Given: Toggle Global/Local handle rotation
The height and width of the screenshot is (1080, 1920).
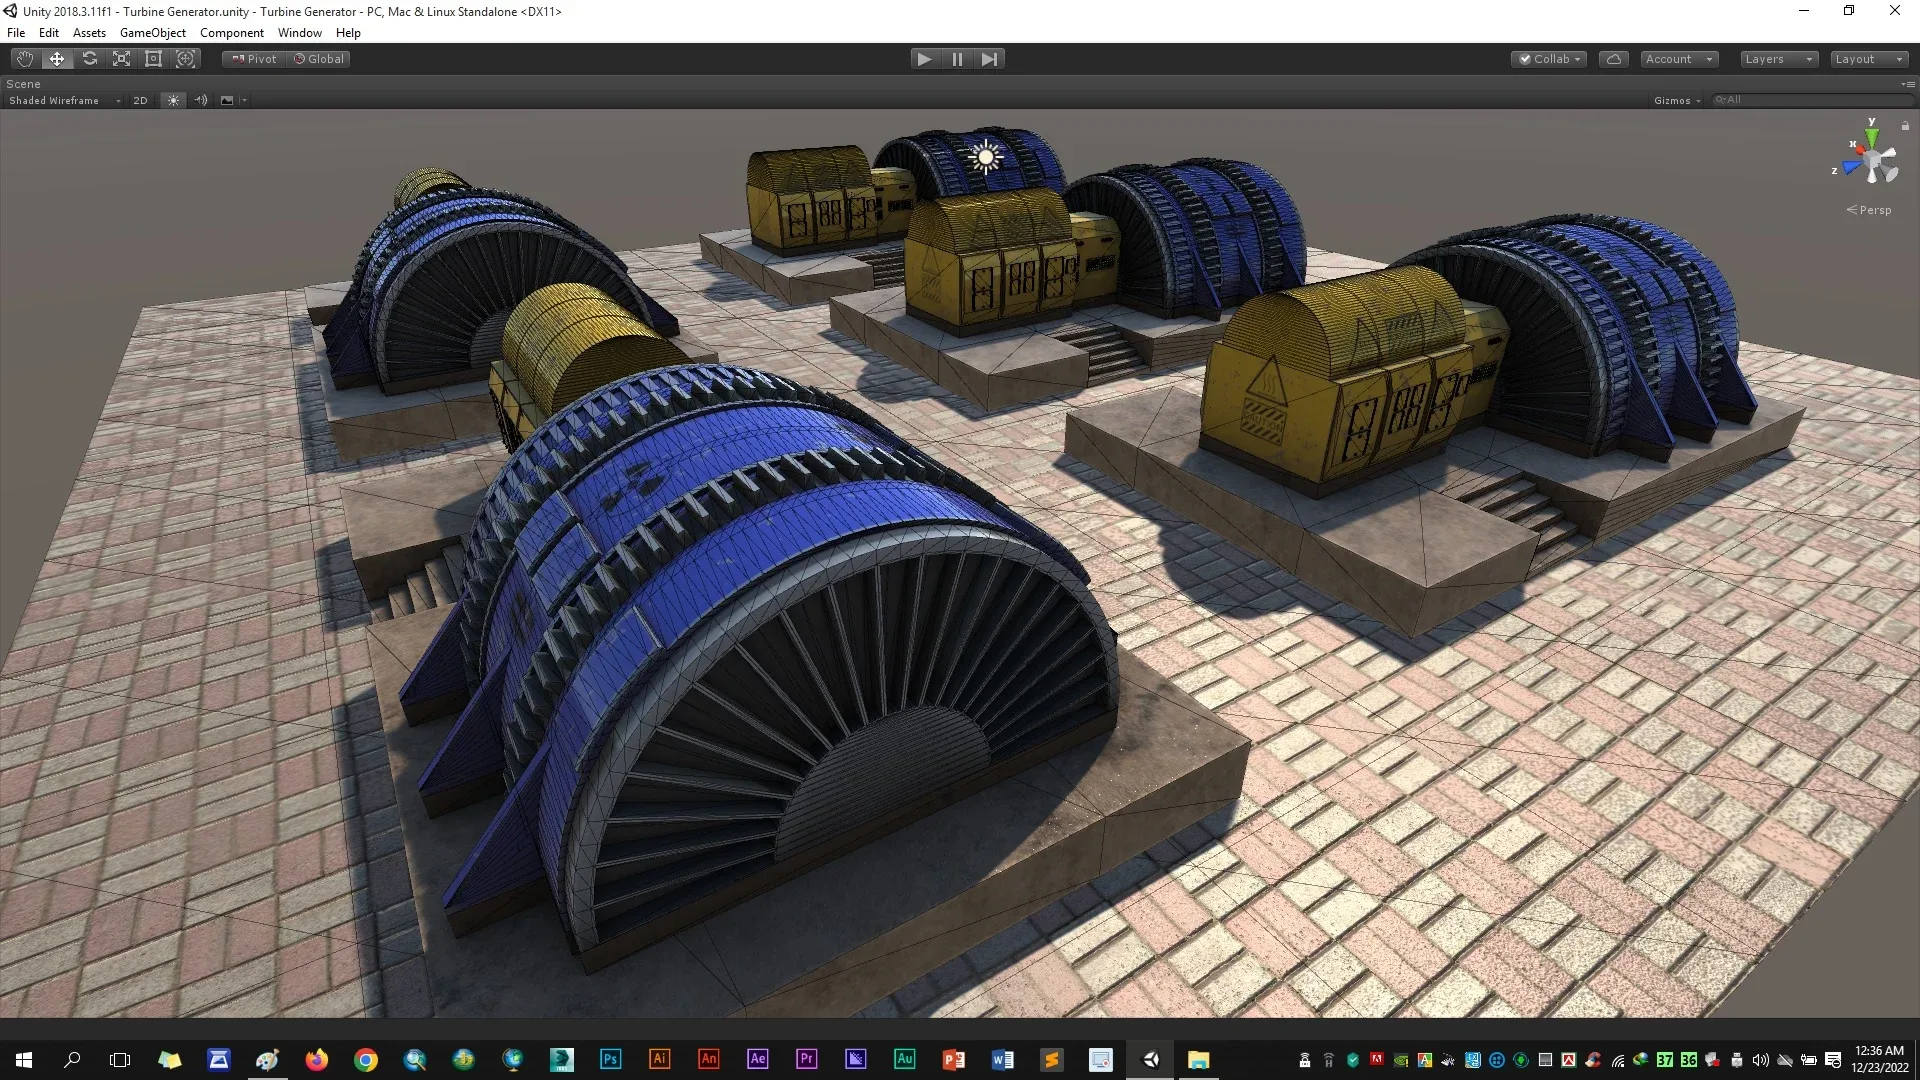Looking at the screenshot, I should click(319, 59).
